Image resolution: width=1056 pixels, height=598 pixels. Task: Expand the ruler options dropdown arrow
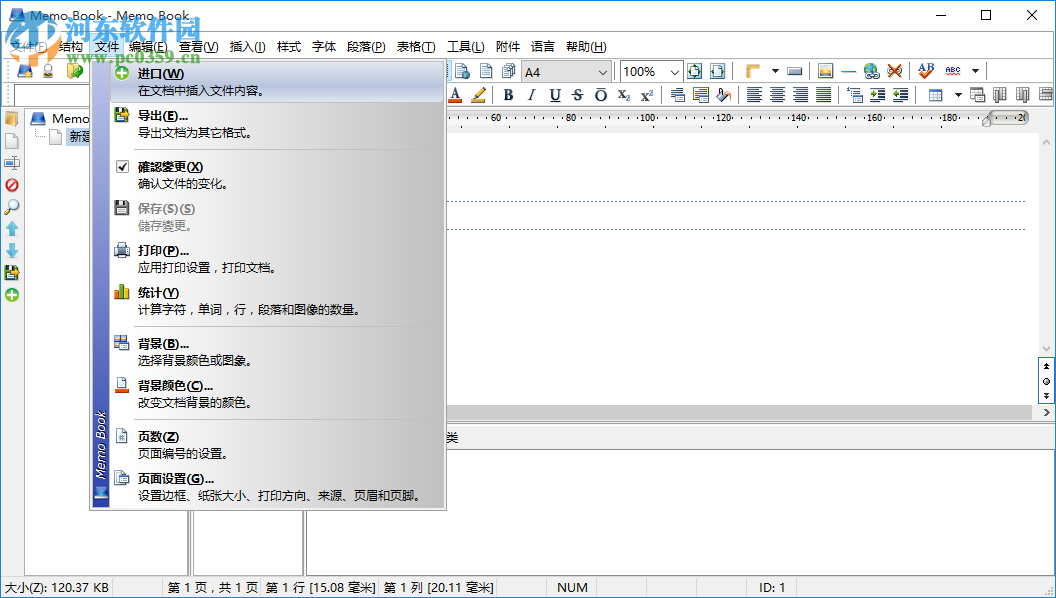pos(775,71)
